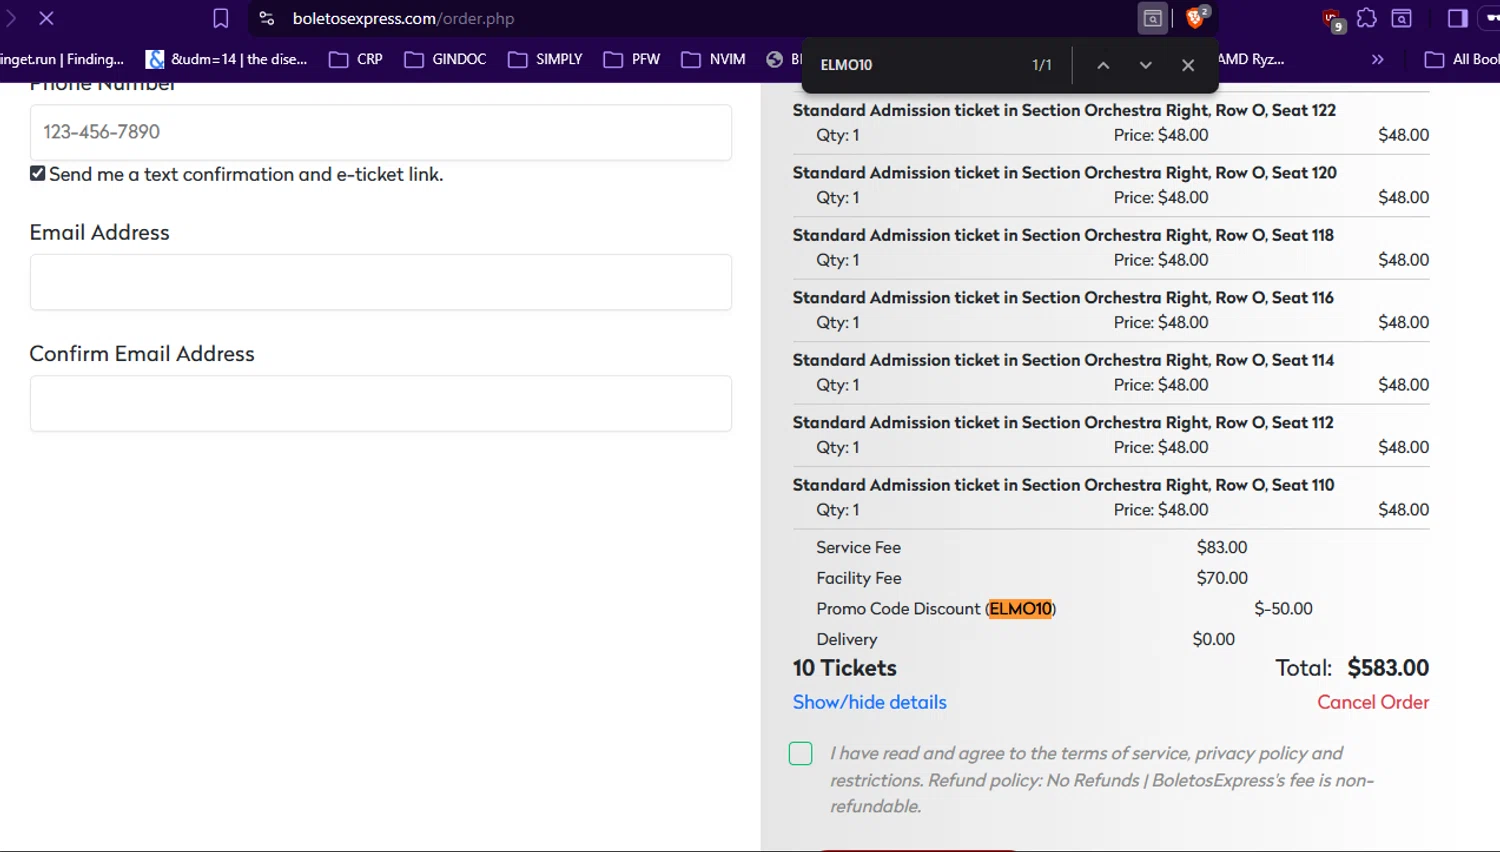This screenshot has width=1500, height=852.
Task: Open the '&udm=14 | the dise...' bookmark
Action: click(227, 59)
